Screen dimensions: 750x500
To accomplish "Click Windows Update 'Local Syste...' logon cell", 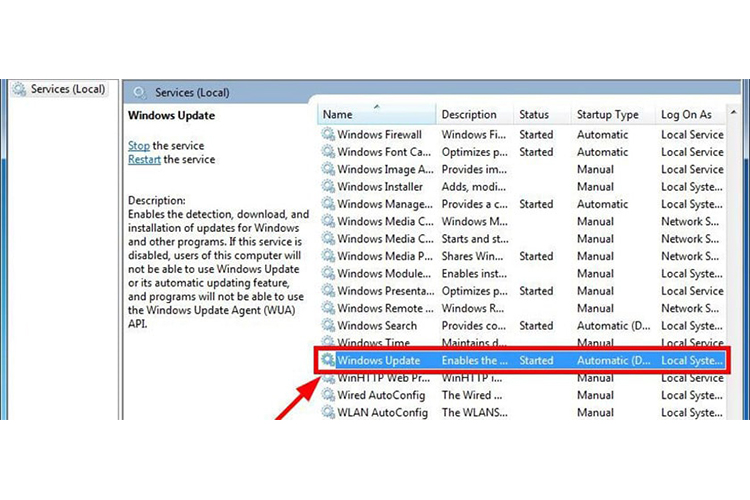I will (692, 360).
